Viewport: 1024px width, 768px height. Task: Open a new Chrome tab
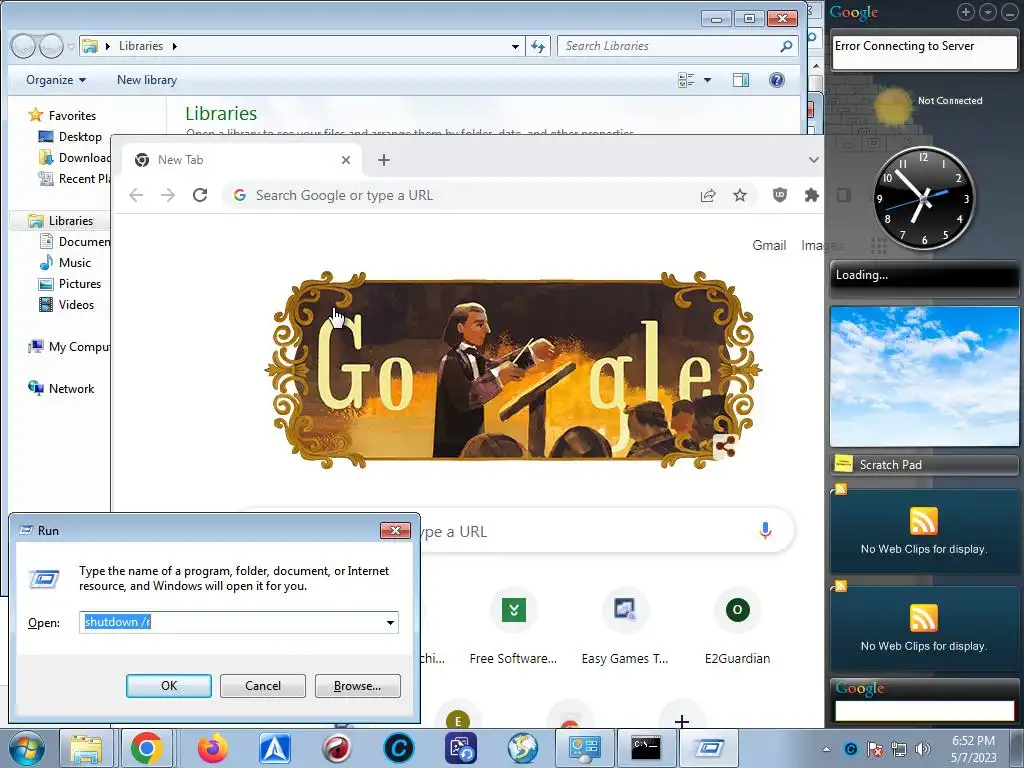[x=384, y=160]
